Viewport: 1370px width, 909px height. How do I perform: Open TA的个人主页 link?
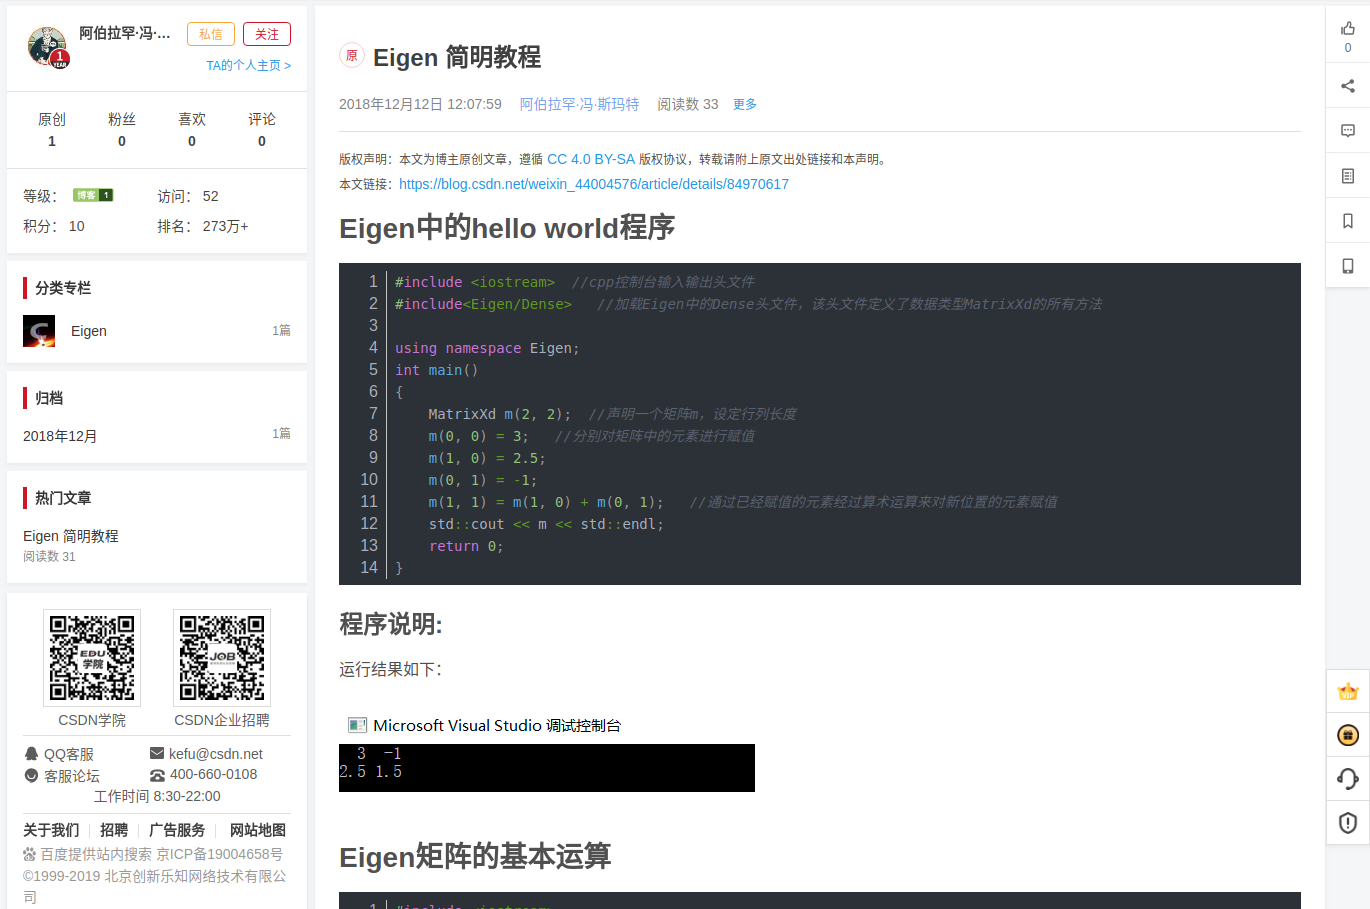click(x=249, y=65)
